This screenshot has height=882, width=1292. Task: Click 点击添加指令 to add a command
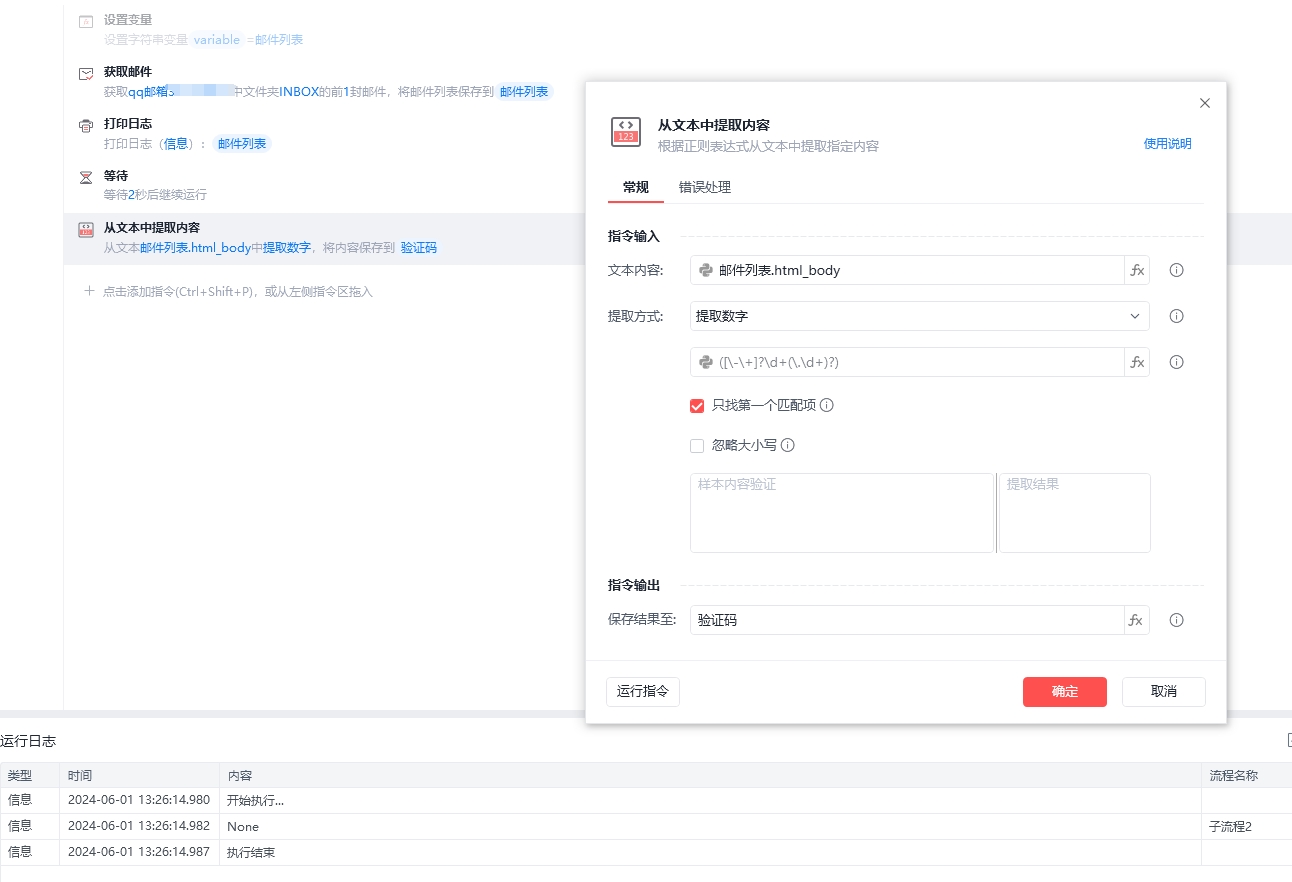point(238,292)
